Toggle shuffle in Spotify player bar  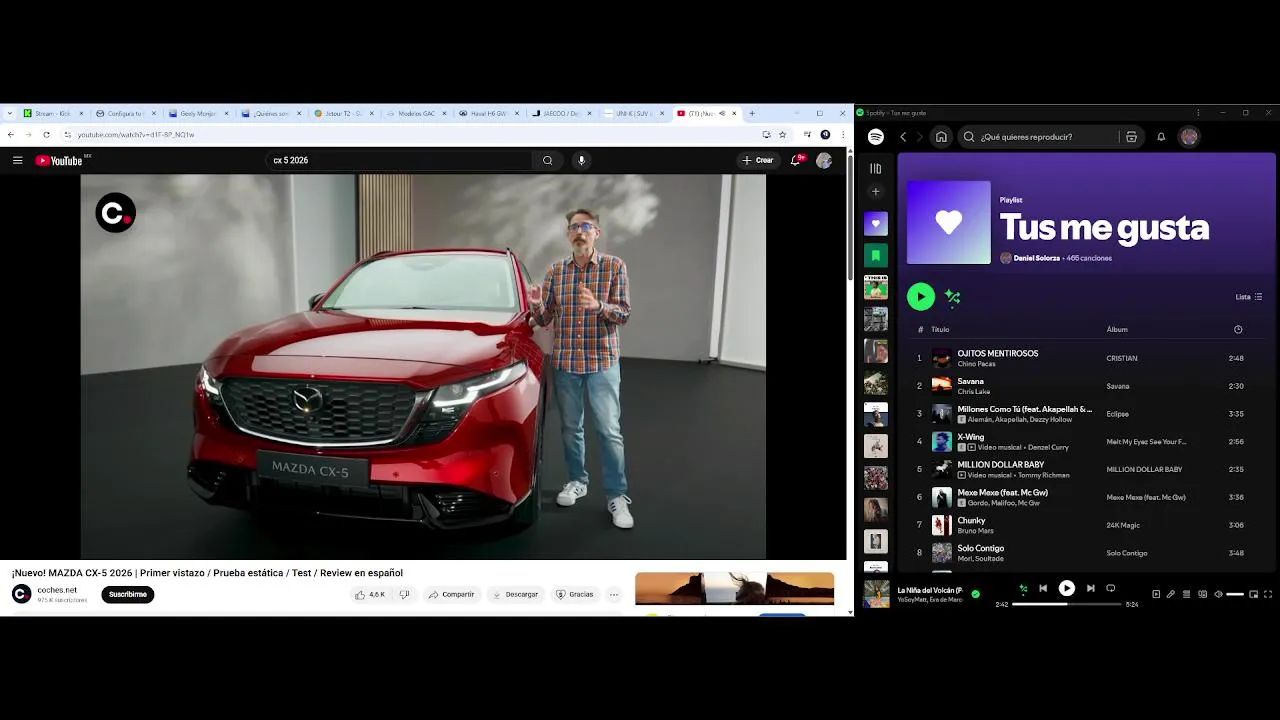click(1022, 588)
